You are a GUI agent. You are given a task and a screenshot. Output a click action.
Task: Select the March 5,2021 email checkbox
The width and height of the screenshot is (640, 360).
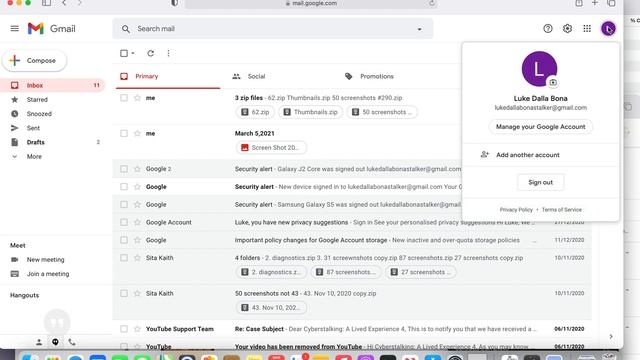(x=124, y=133)
